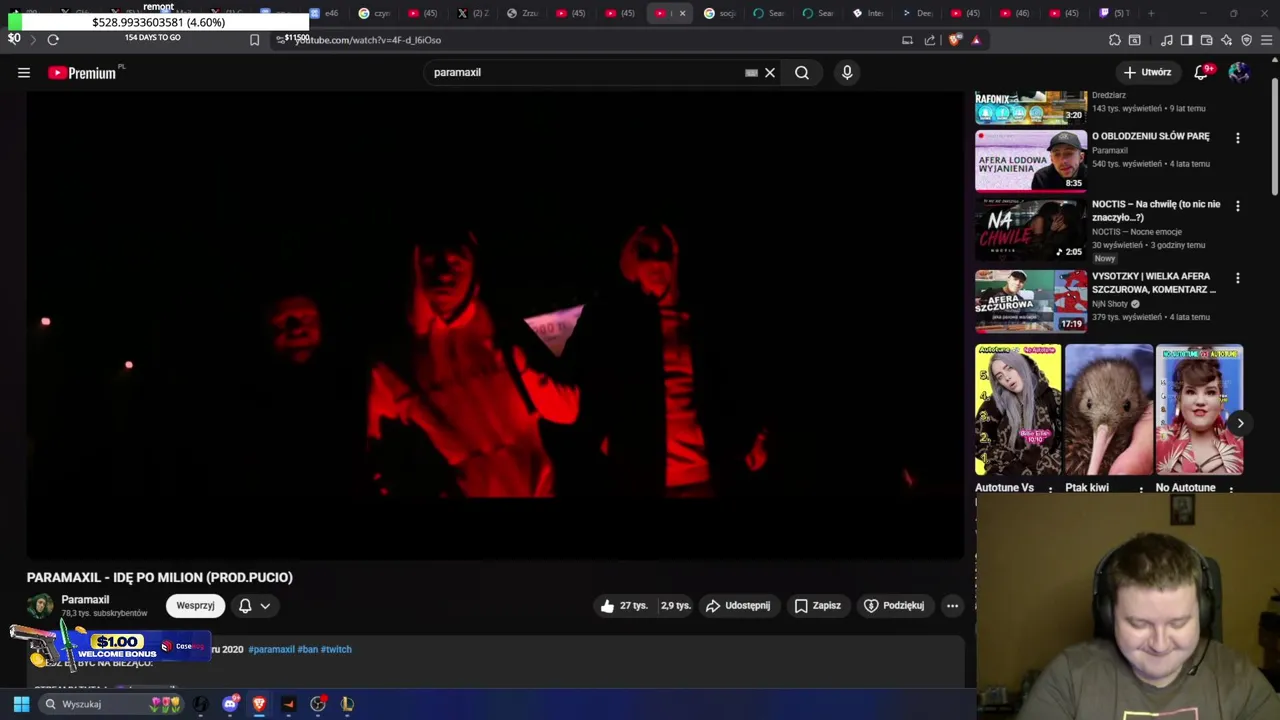Viewport: 1280px width, 720px height.
Task: Open more actions three-dot menu under video
Action: point(952,606)
